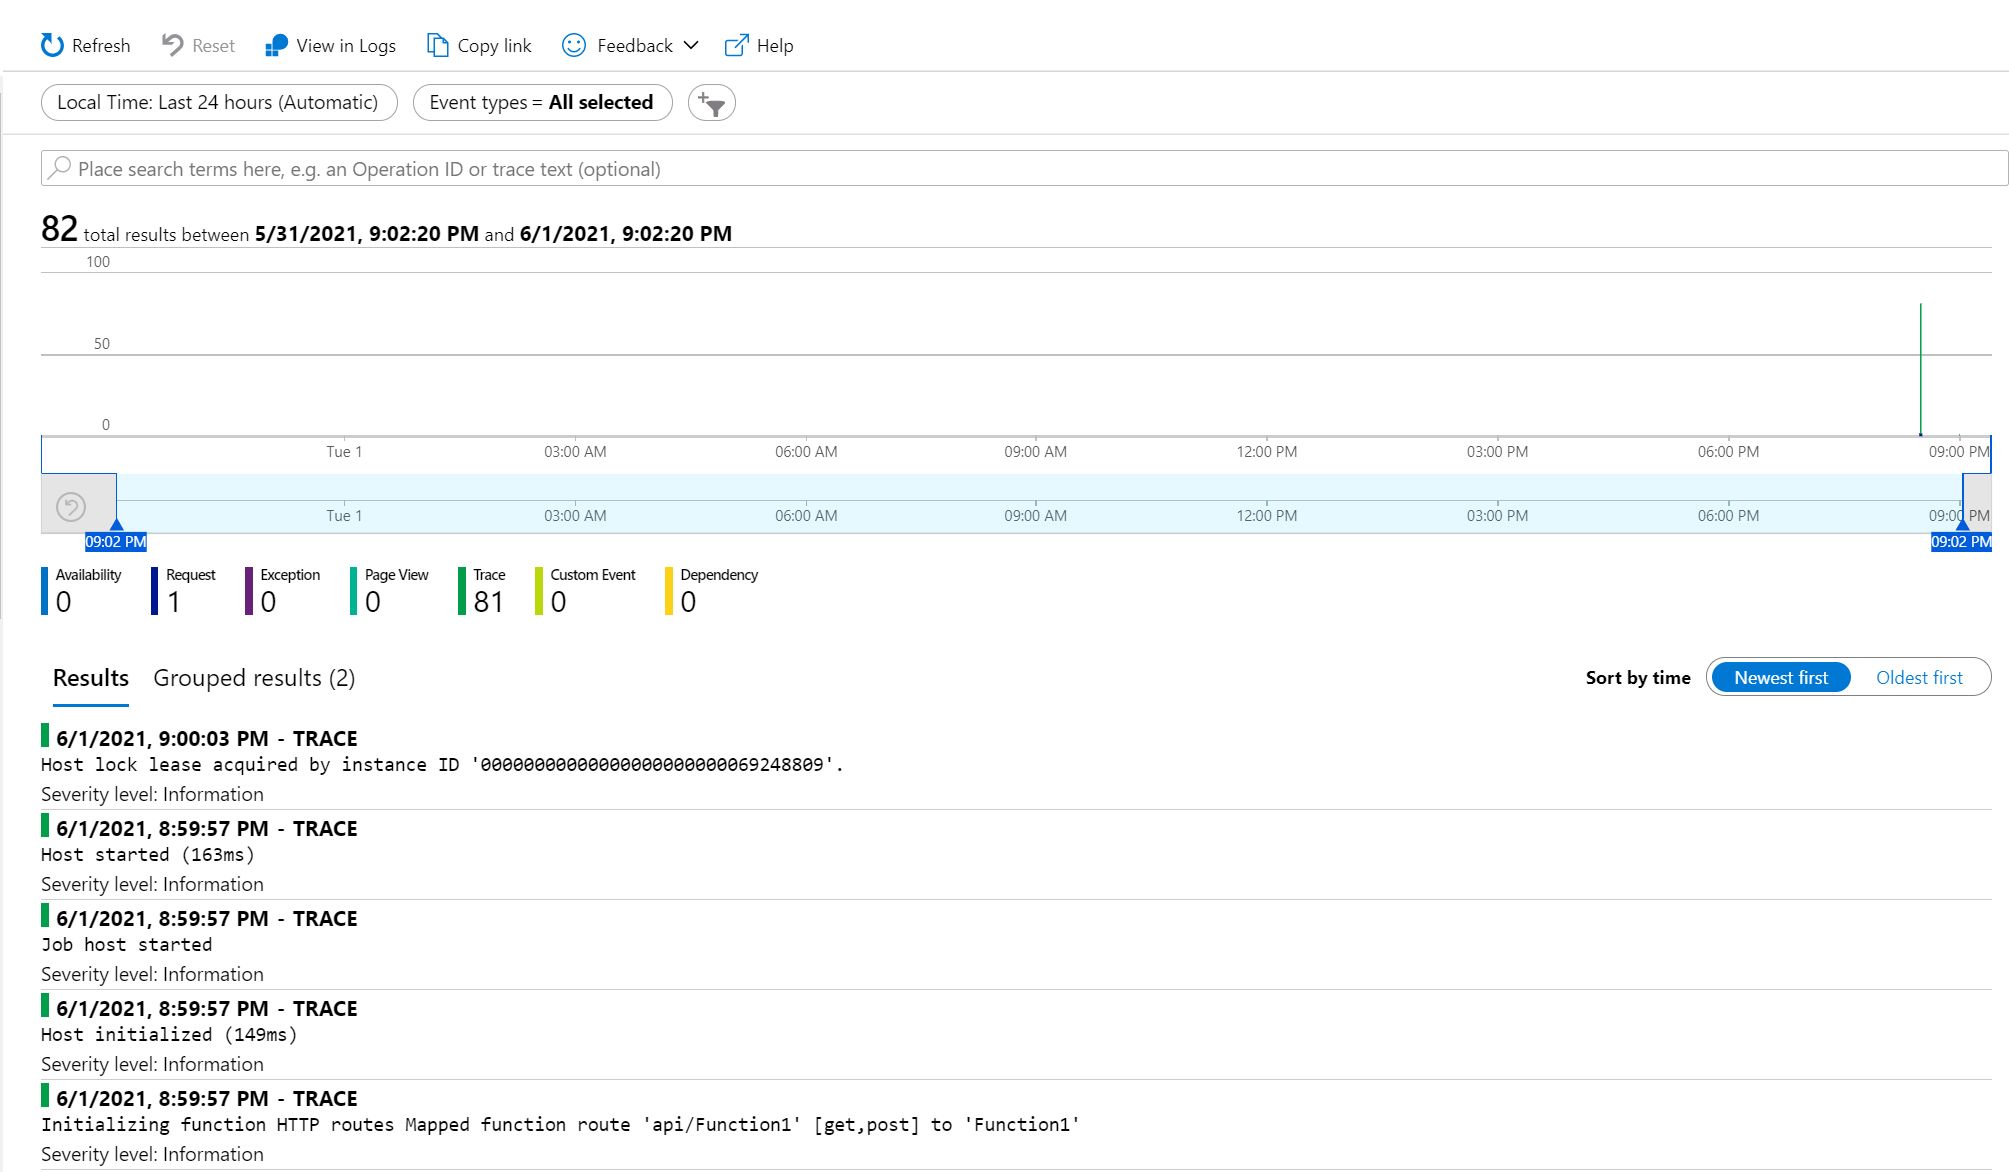Keep Newest first sorting selected

click(x=1780, y=677)
